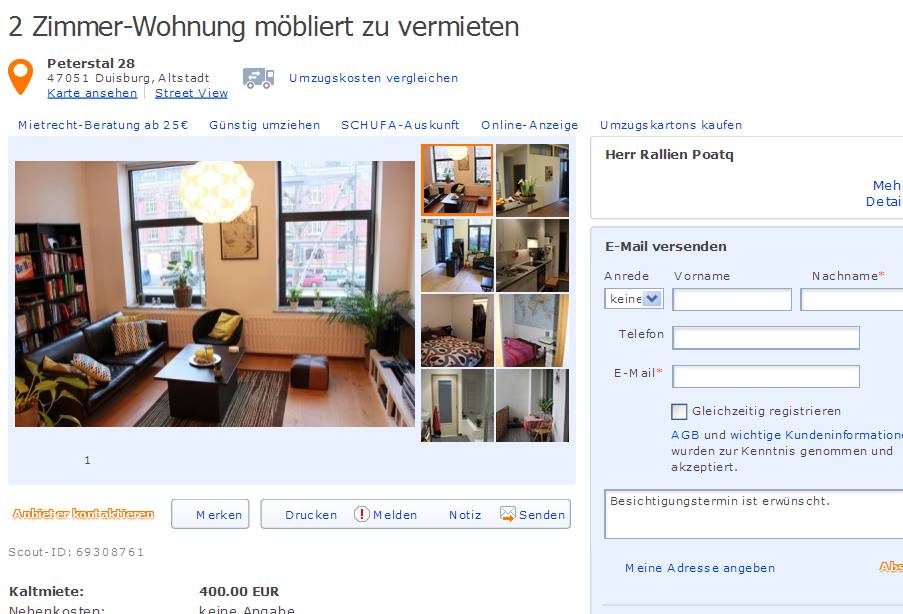Focus the Vorname input field
This screenshot has height=614, width=903.
[x=732, y=300]
